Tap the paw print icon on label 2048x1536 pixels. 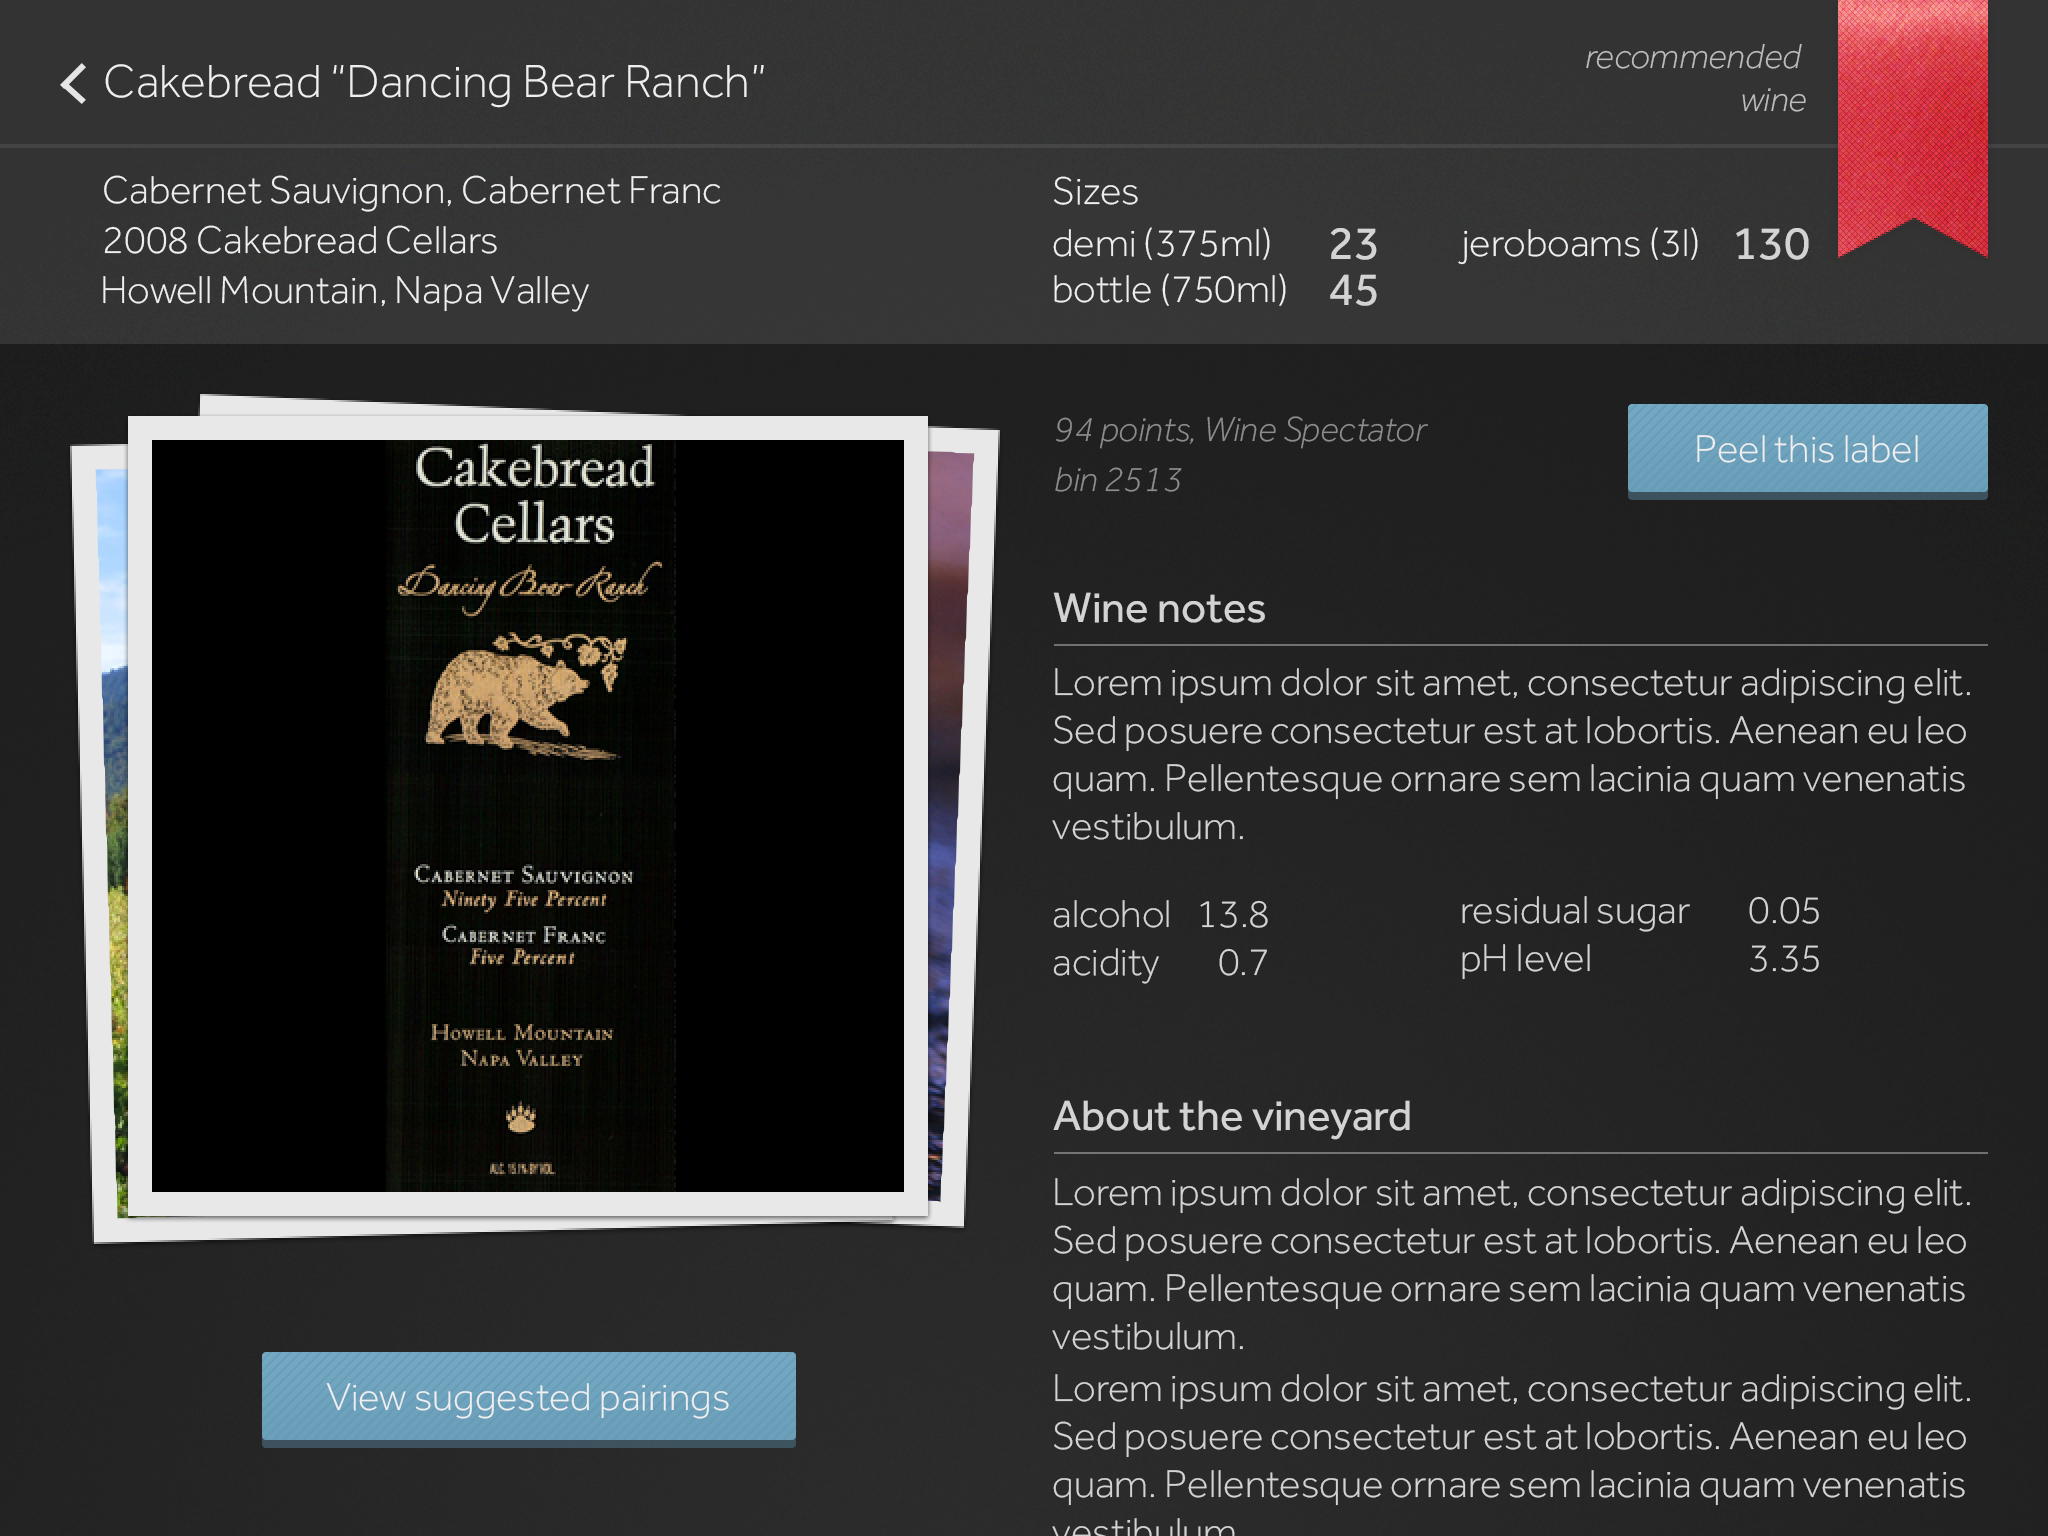(520, 1117)
